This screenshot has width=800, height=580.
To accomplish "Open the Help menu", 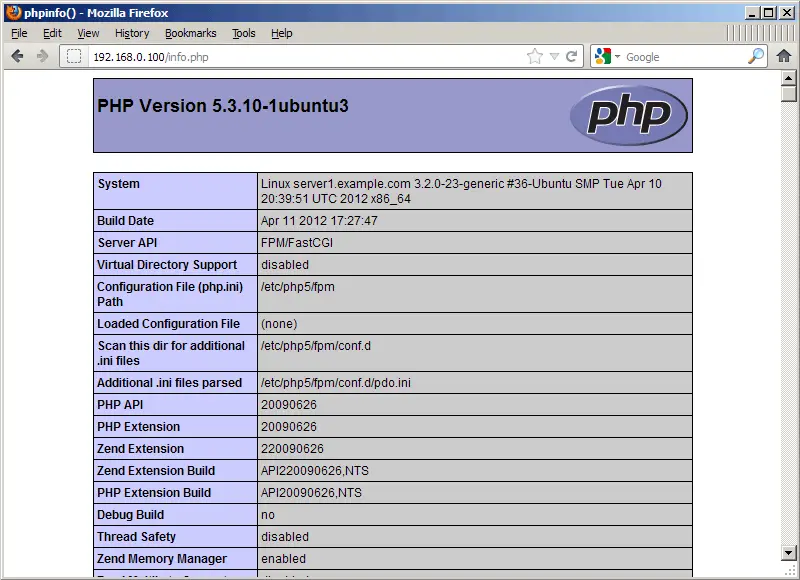I will [x=282, y=33].
